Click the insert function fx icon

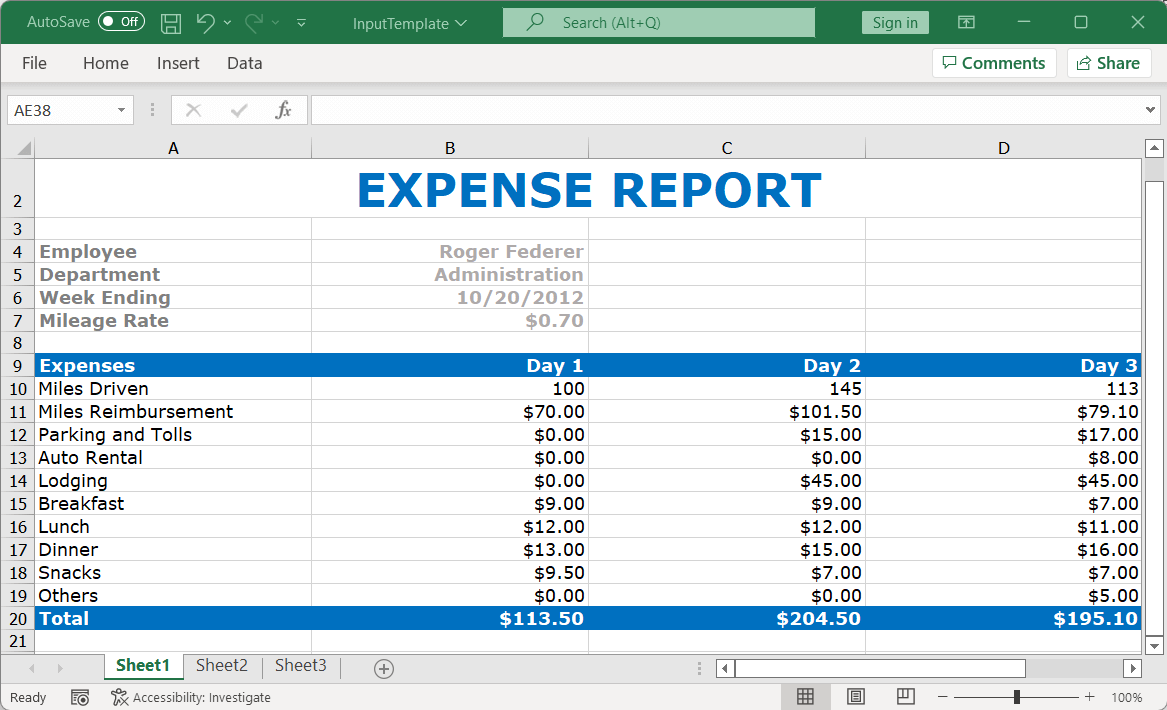coord(284,110)
